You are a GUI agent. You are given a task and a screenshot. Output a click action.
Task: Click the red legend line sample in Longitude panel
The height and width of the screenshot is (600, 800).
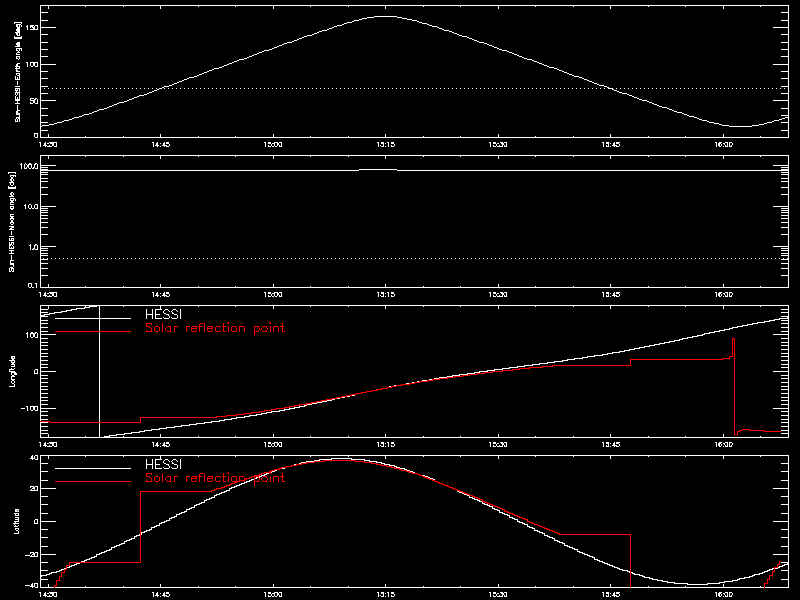point(93,332)
